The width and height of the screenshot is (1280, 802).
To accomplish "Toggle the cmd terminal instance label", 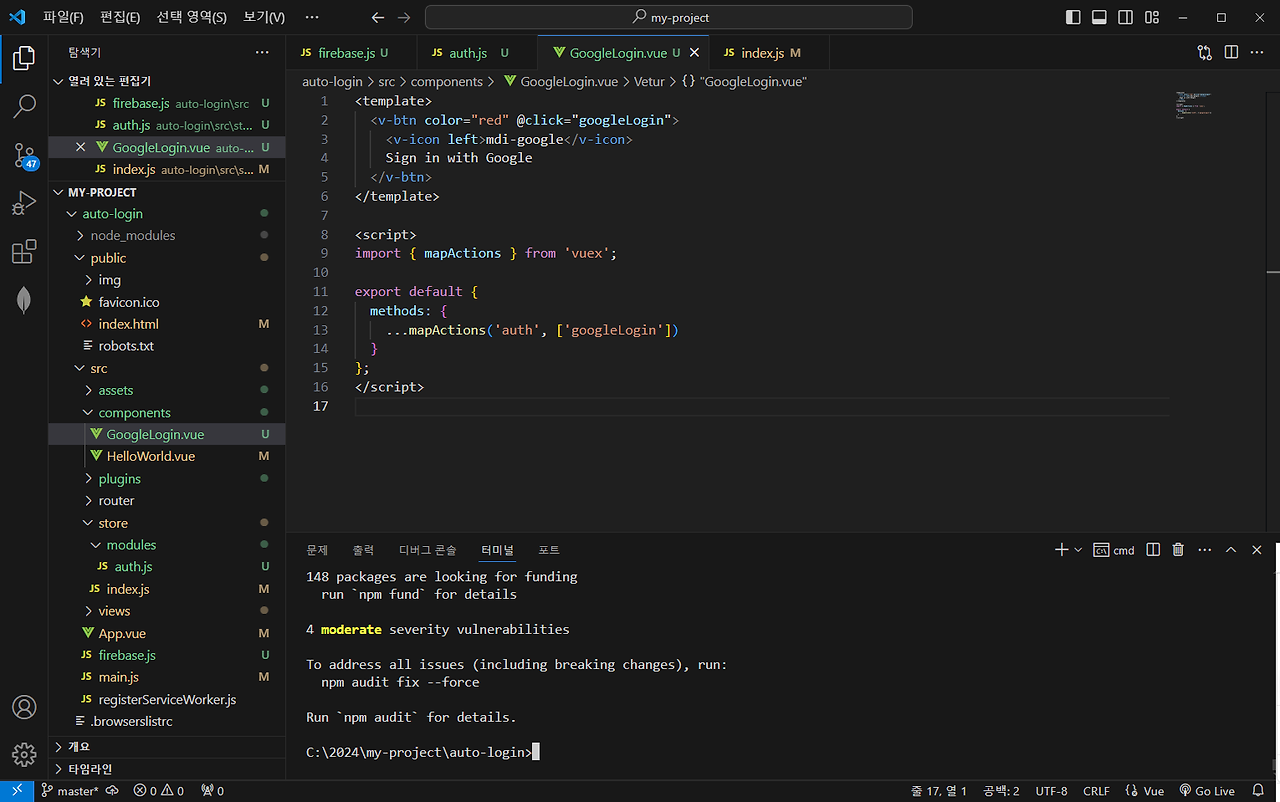I will 1114,549.
